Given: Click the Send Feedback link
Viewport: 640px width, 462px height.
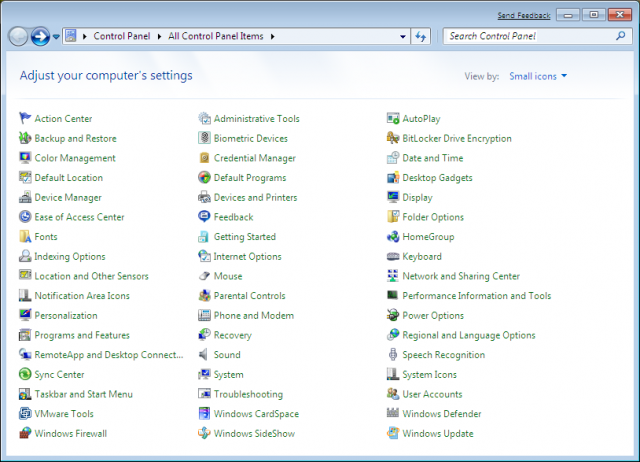Looking at the screenshot, I should [x=524, y=16].
